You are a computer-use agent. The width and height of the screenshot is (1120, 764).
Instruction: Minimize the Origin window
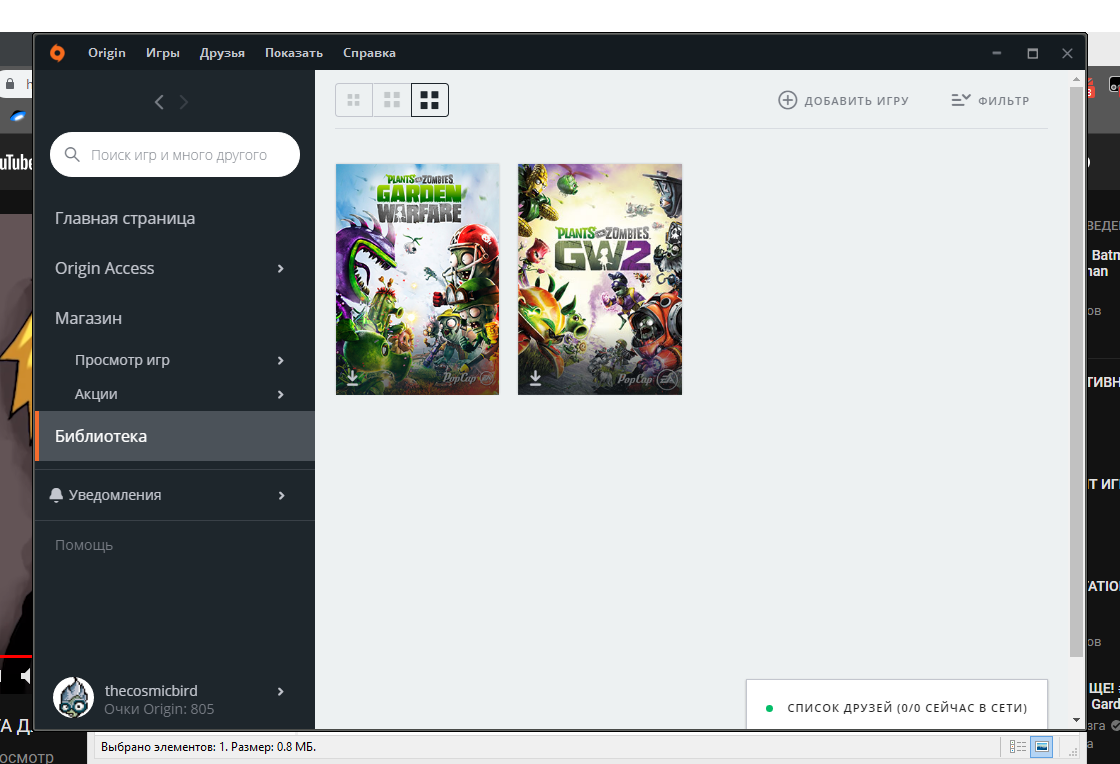click(996, 53)
